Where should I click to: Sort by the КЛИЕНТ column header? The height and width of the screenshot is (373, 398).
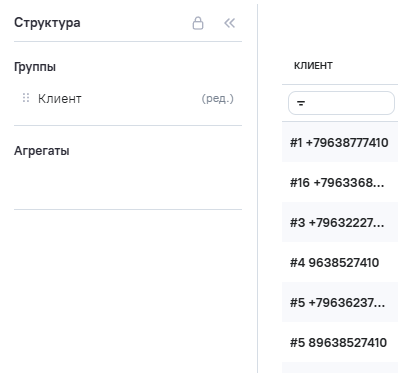[313, 66]
